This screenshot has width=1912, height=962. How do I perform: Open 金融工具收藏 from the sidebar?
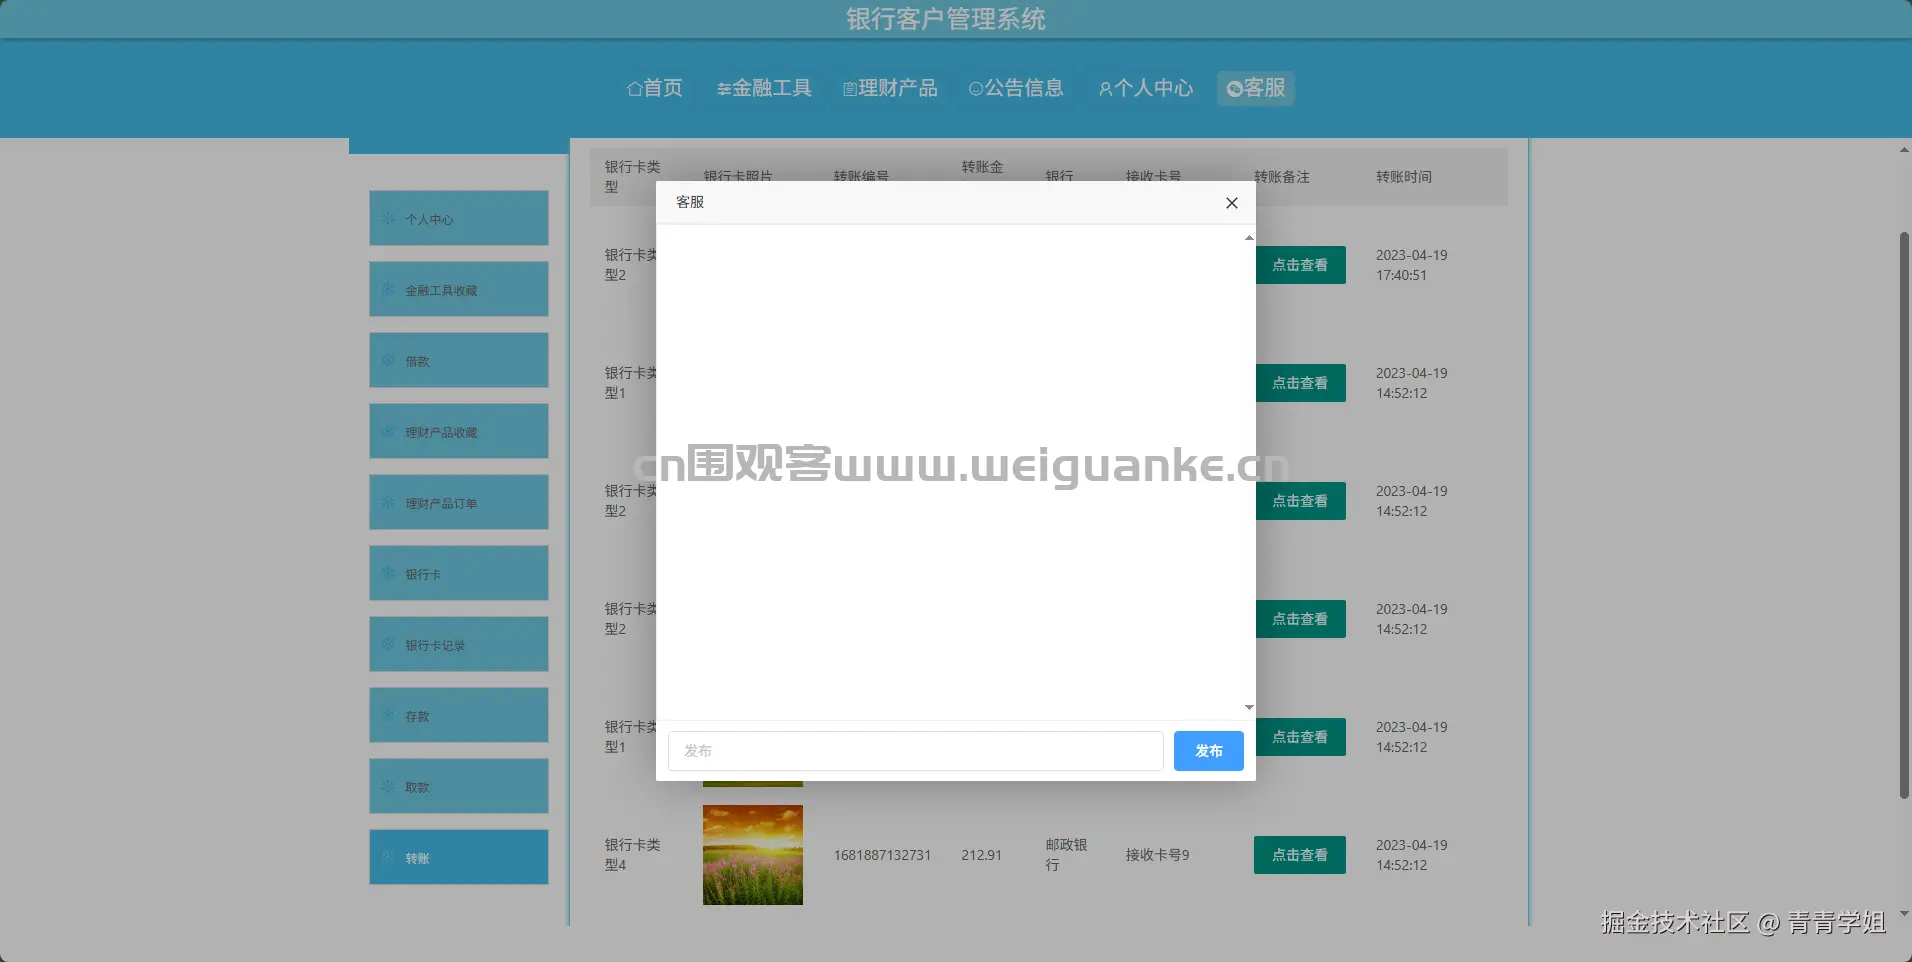coord(458,289)
